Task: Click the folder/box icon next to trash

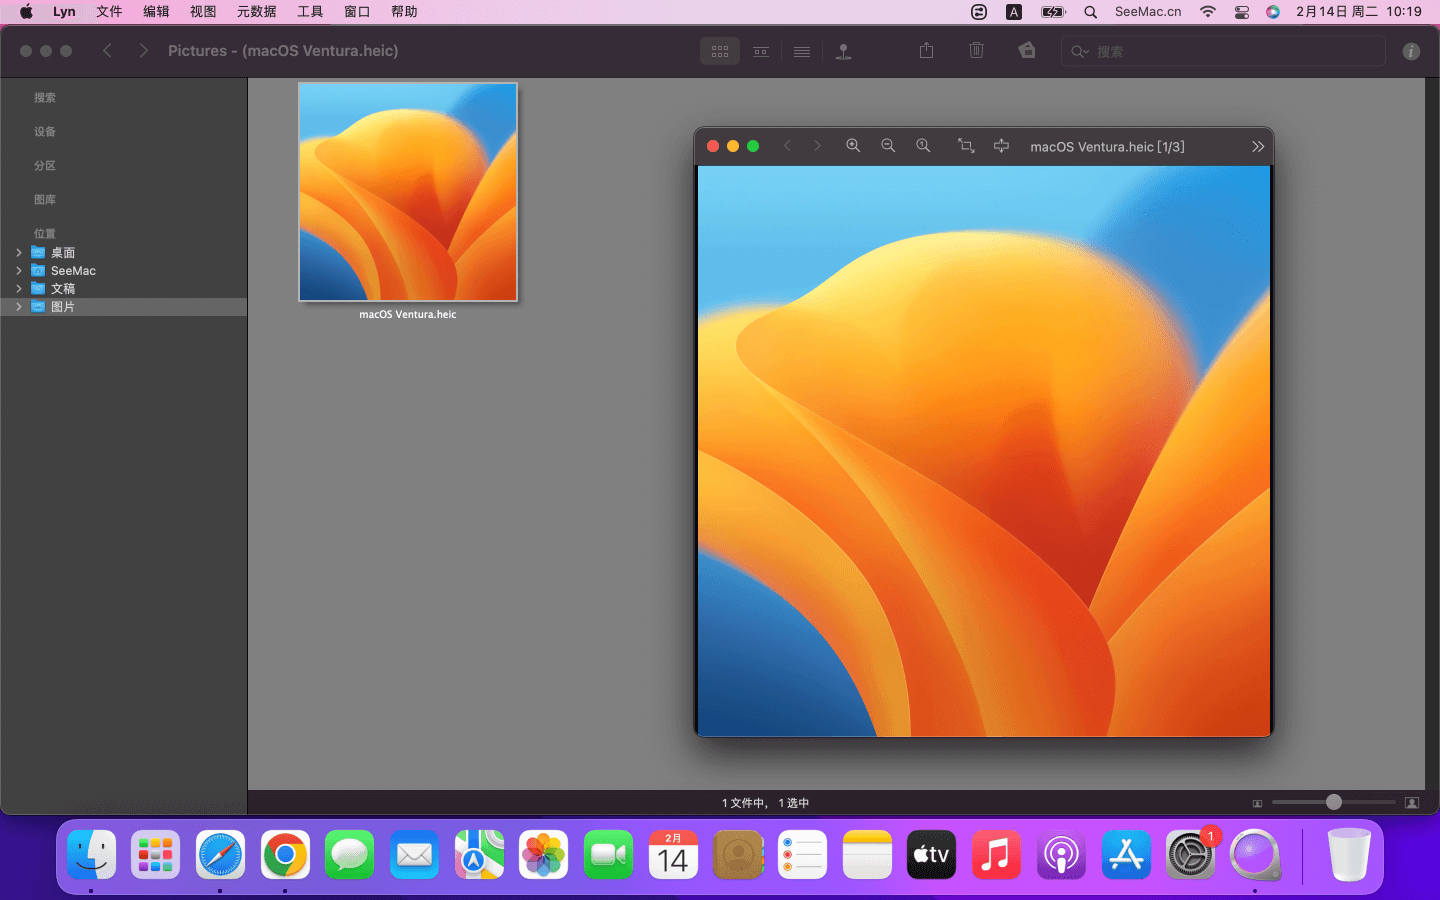Action: click(x=1027, y=50)
